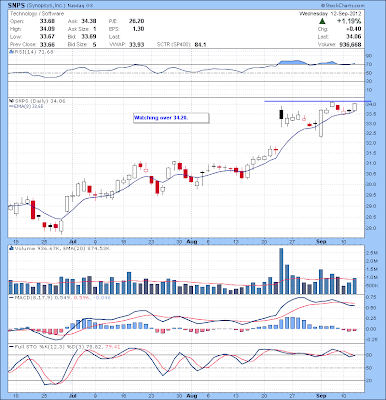Click the black candlestick near 33.5
386x400 pixels.
[281, 115]
